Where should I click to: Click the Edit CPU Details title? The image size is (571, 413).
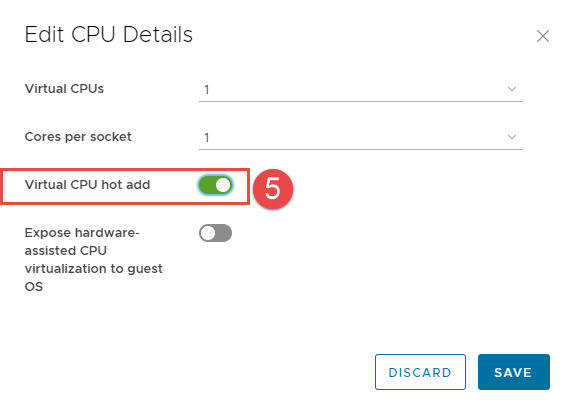109,35
